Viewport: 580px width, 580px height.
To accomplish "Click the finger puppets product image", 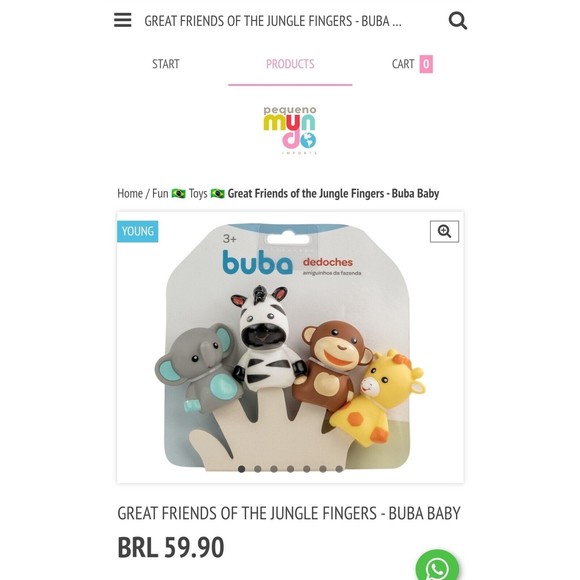I will 290,347.
